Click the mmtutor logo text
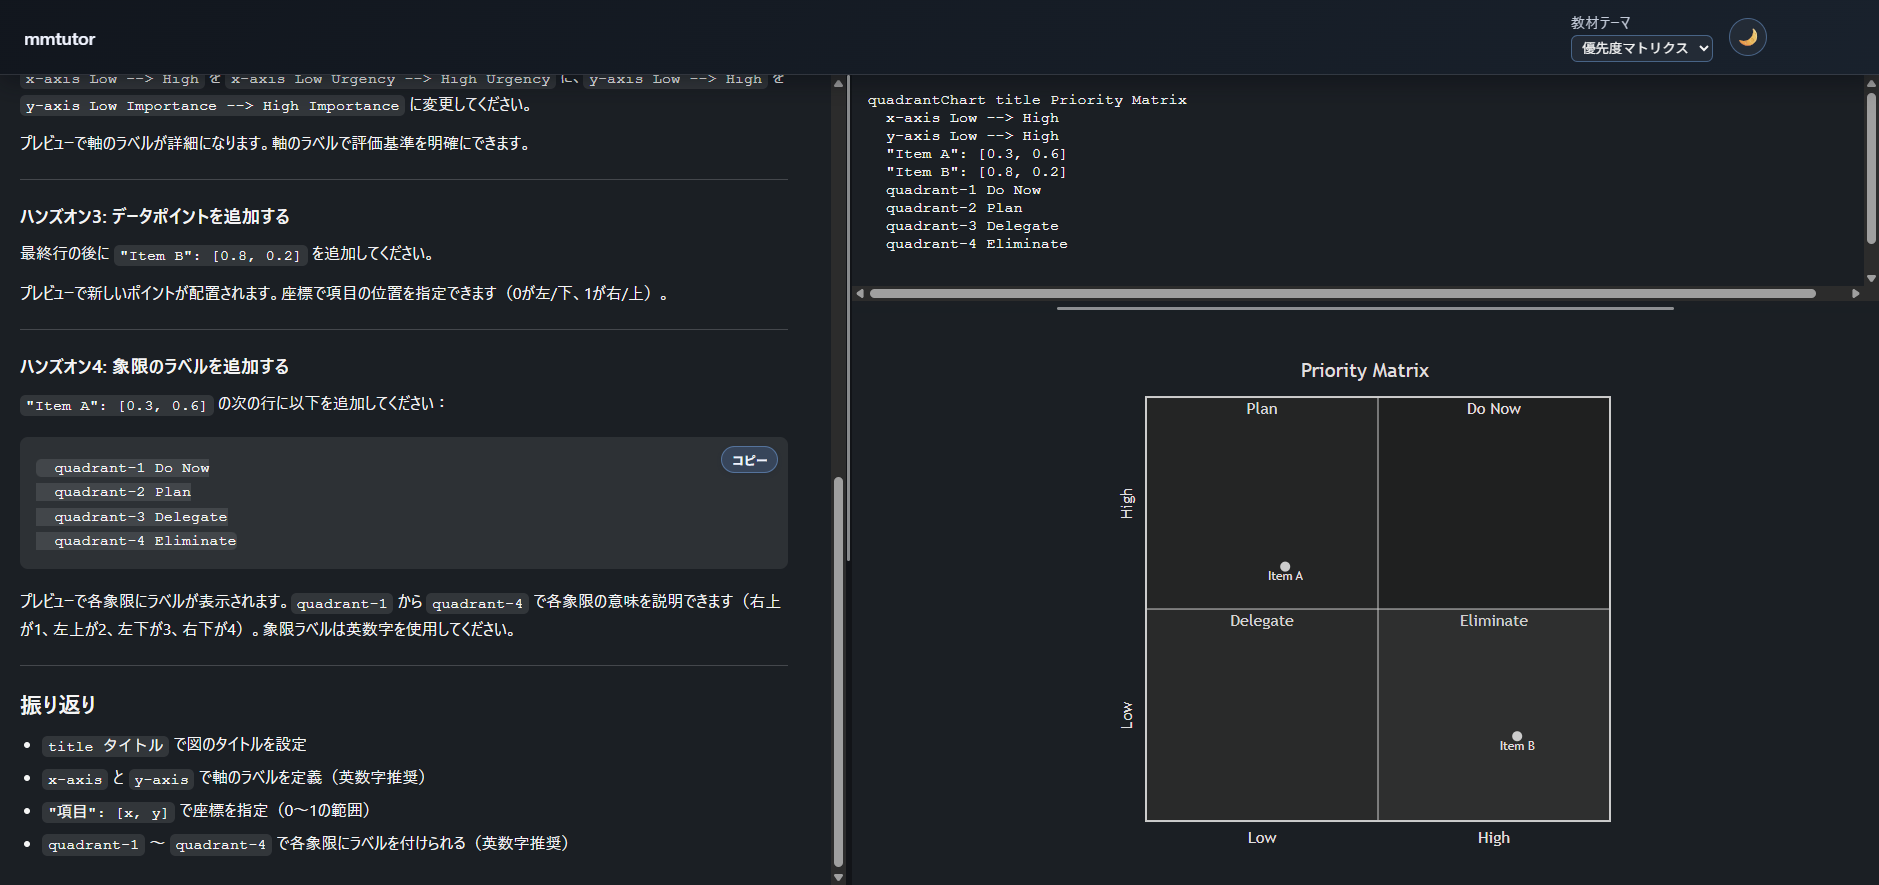This screenshot has width=1879, height=885. [60, 39]
